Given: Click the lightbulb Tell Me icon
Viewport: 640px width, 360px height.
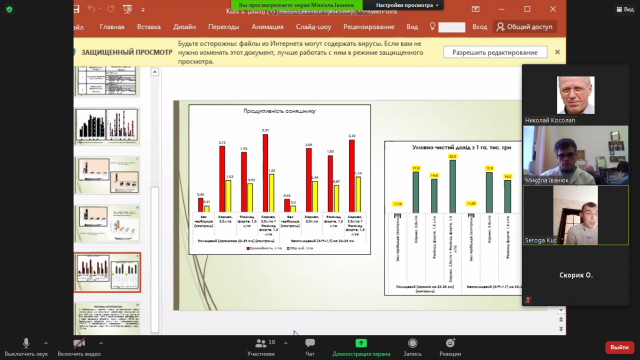Looking at the screenshot, I should point(432,27).
